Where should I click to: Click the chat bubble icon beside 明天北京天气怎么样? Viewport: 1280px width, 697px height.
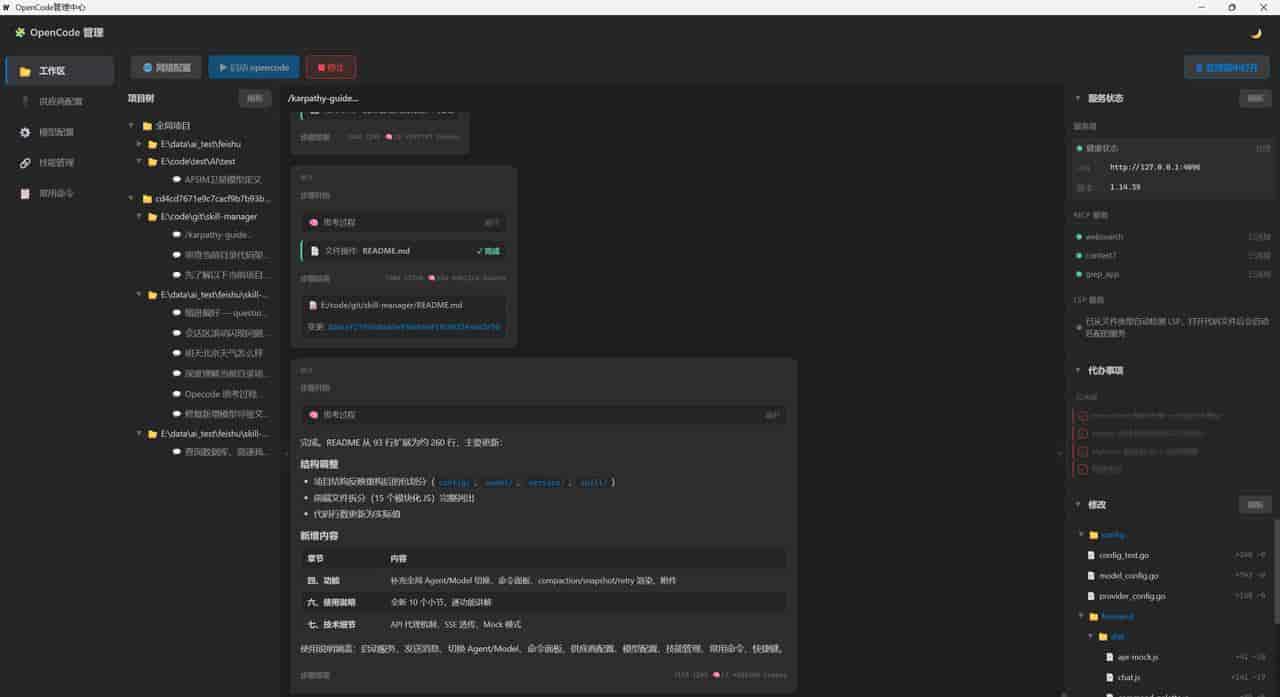pos(177,353)
